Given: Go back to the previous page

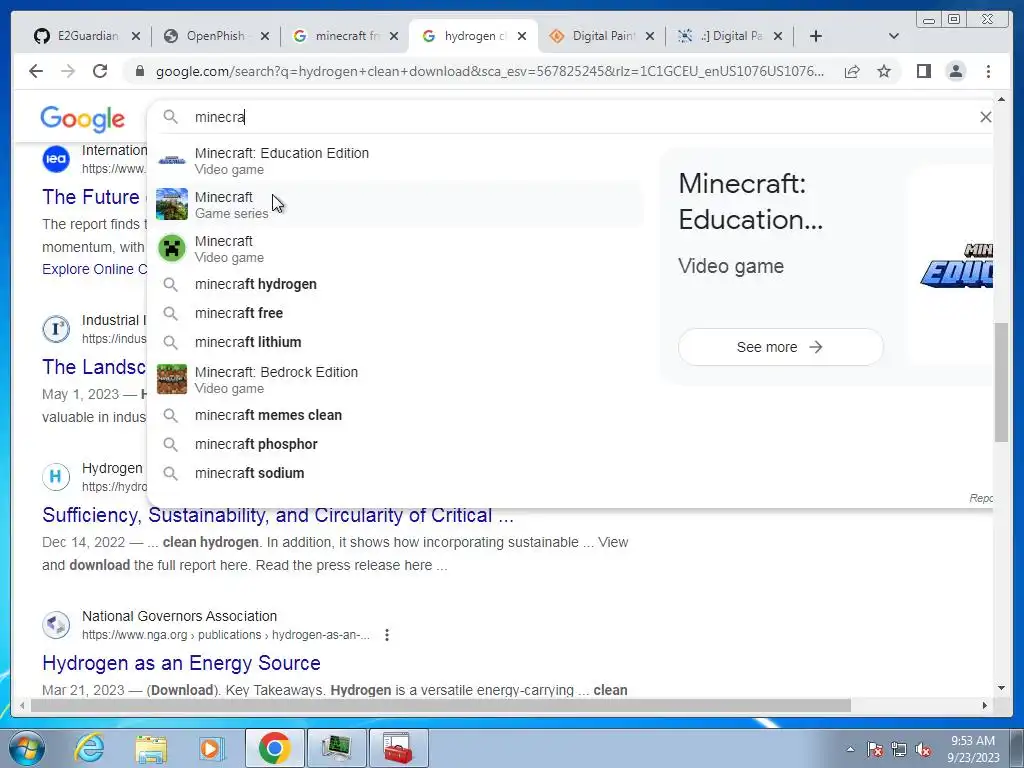Looking at the screenshot, I should click(x=36, y=71).
